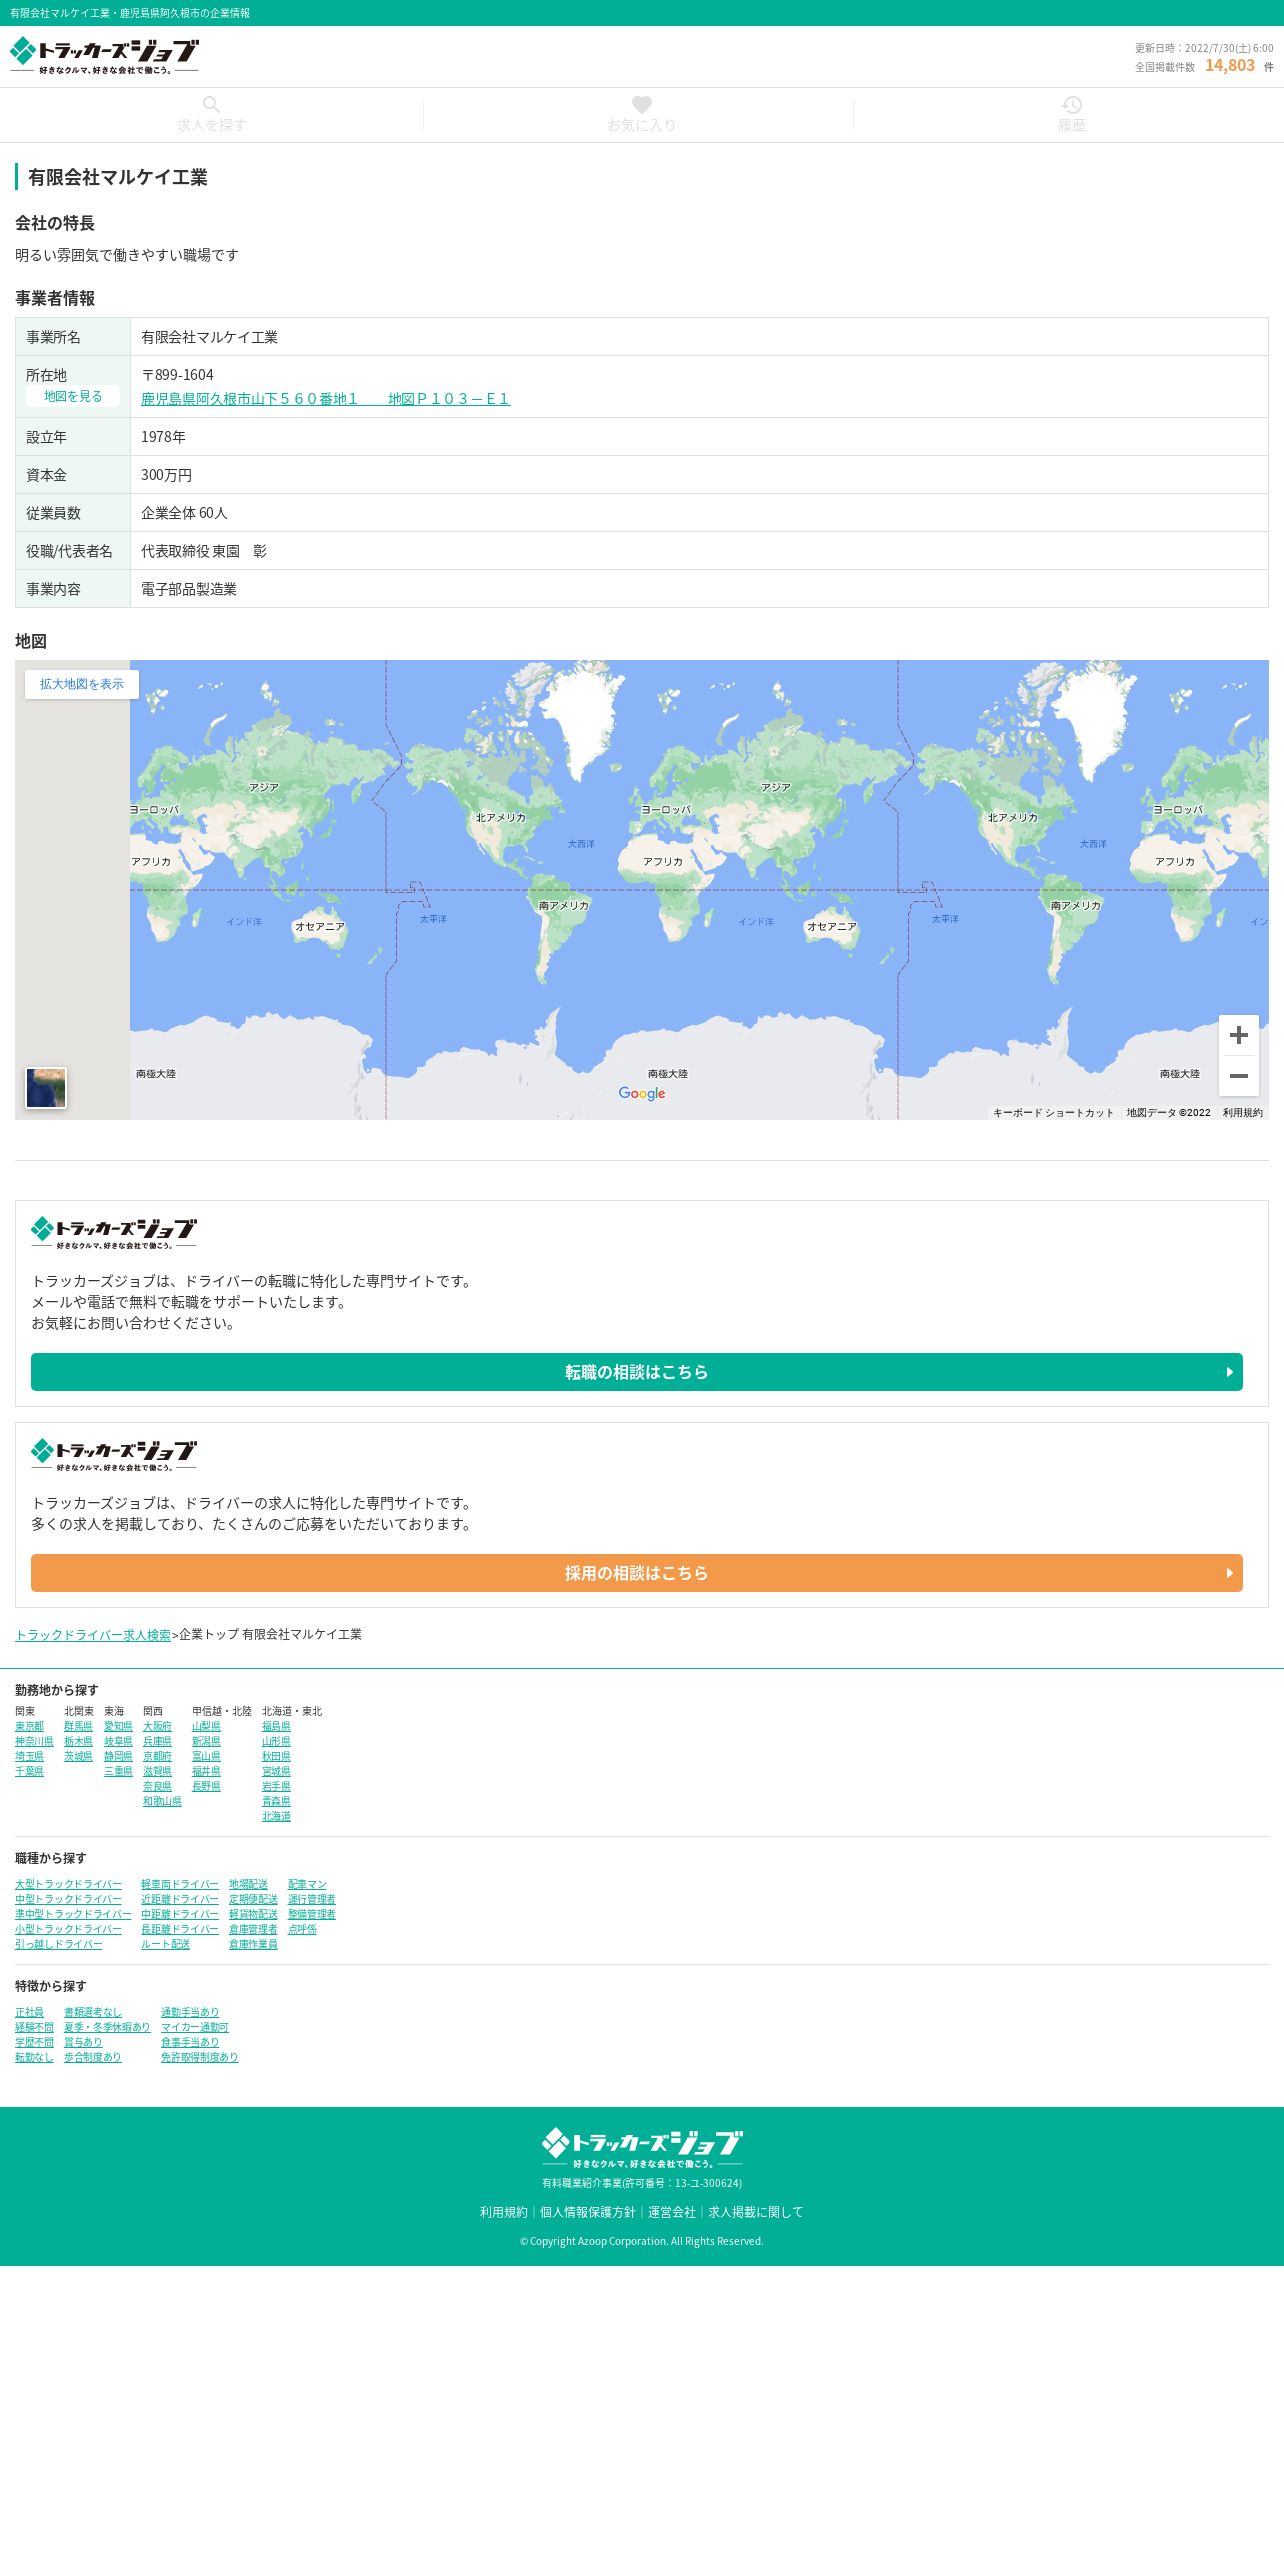The width and height of the screenshot is (1284, 2568).
Task: Click 拡大地図を表示 on the map
Action: (82, 684)
